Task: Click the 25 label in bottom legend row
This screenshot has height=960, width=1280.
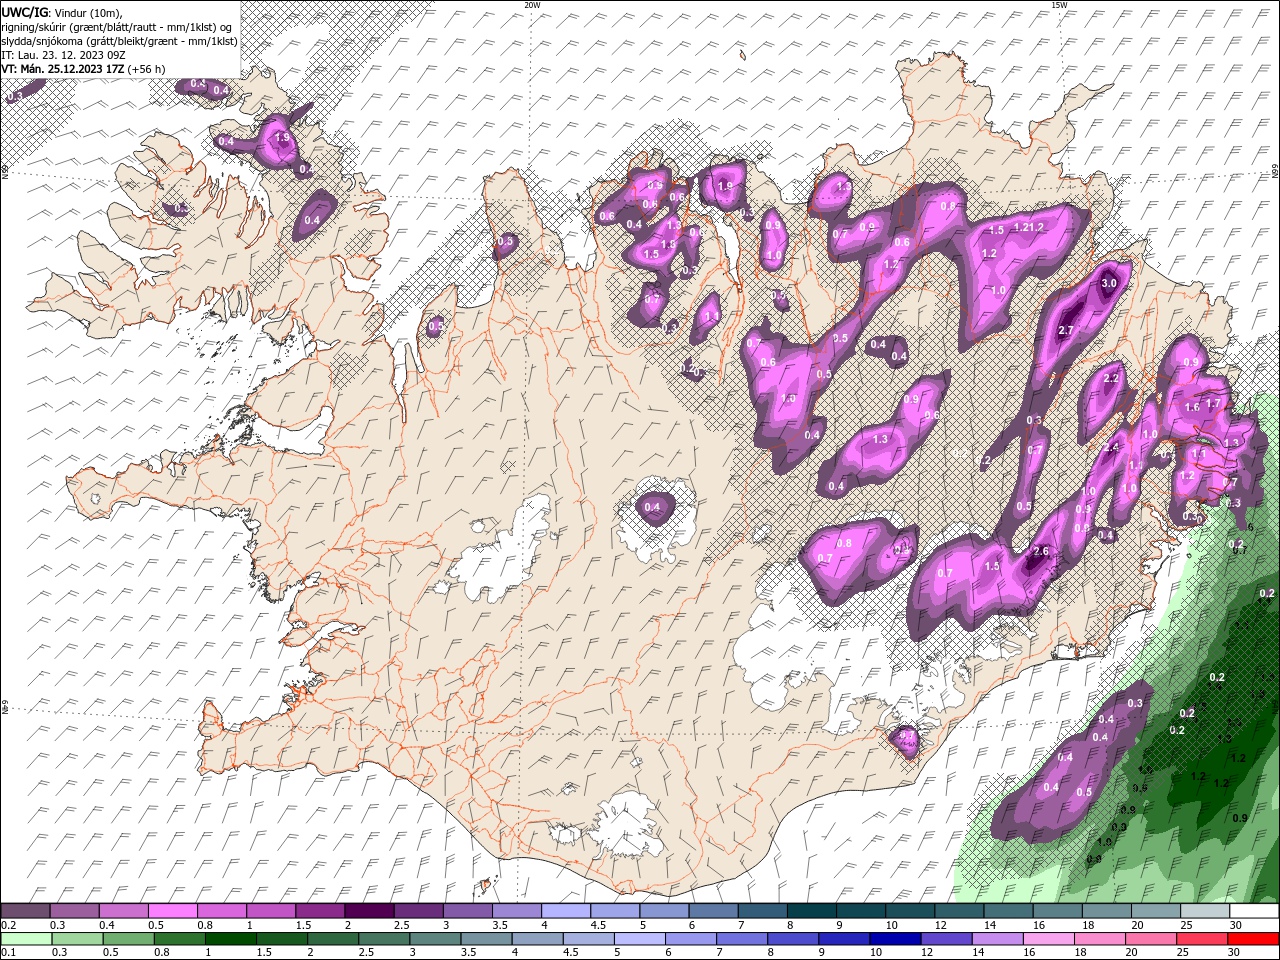Action: tap(1185, 953)
